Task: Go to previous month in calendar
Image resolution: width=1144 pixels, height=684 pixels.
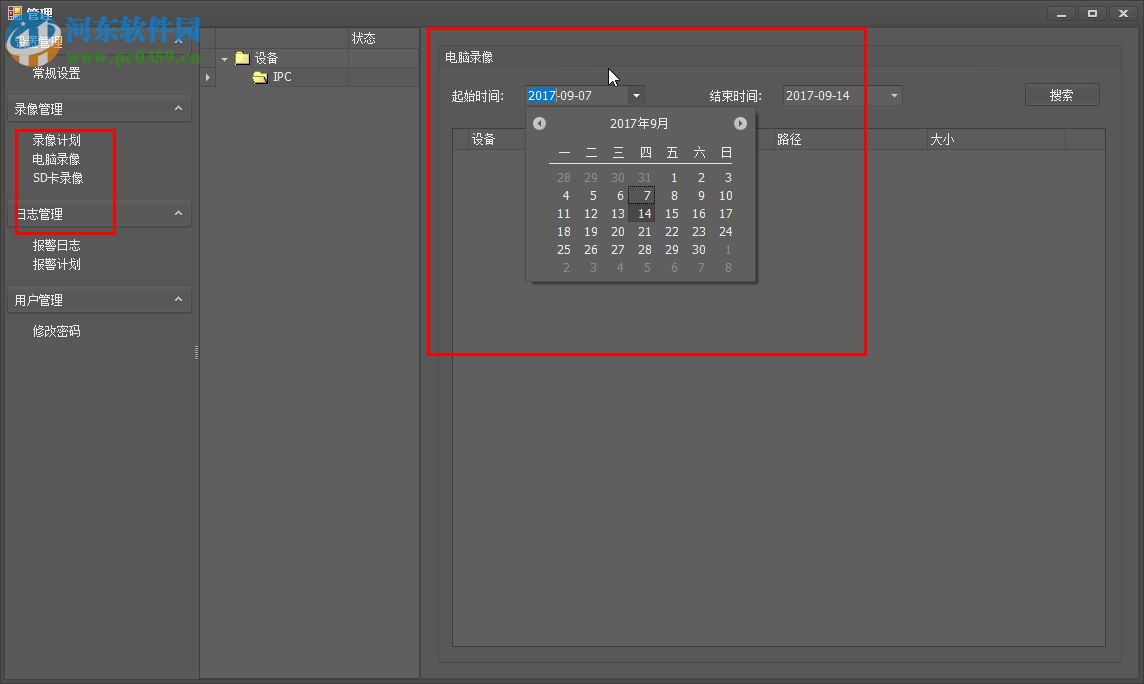Action: coord(539,123)
